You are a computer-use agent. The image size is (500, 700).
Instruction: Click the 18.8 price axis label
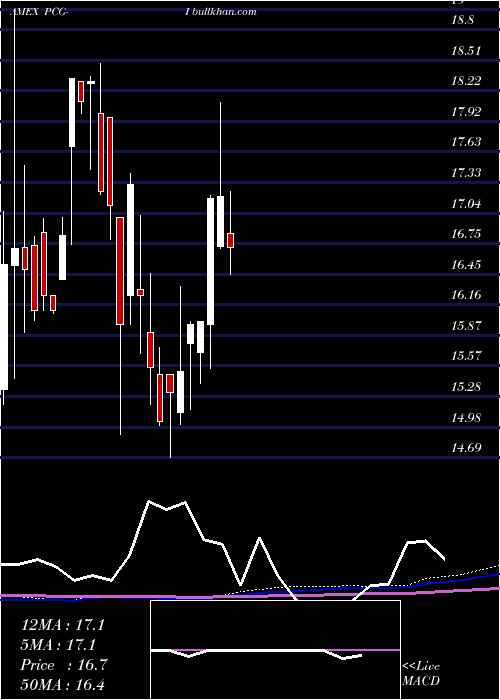click(x=462, y=20)
